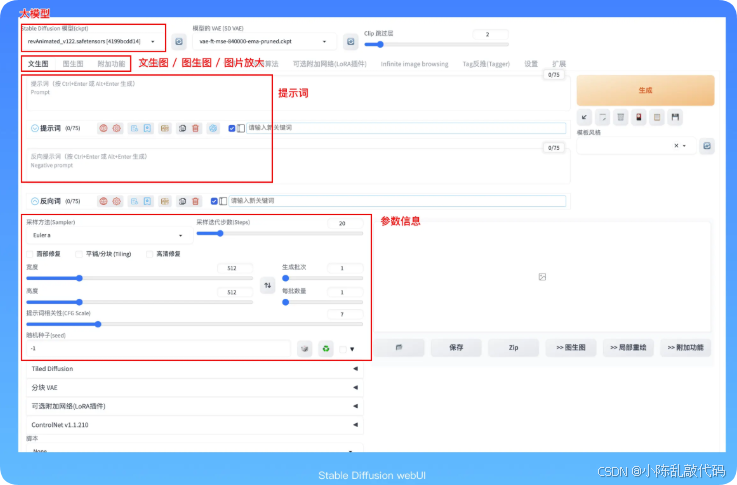Refresh the Stable Diffusion checkpoint list

coord(179,41)
